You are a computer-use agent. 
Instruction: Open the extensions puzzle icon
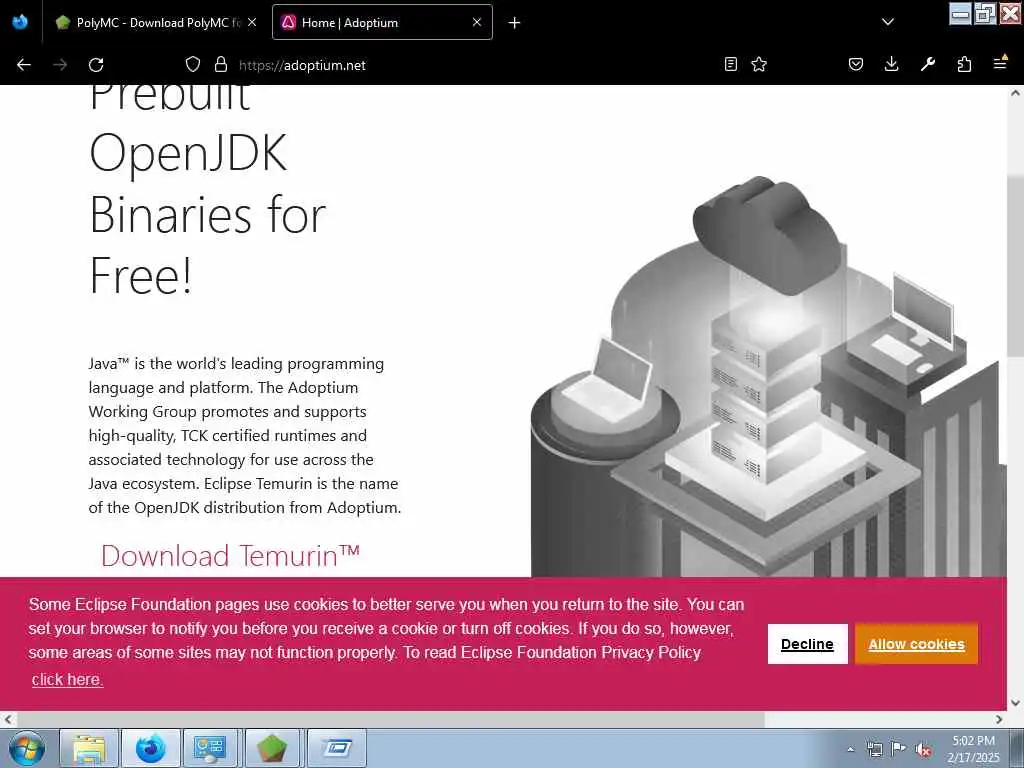(964, 64)
